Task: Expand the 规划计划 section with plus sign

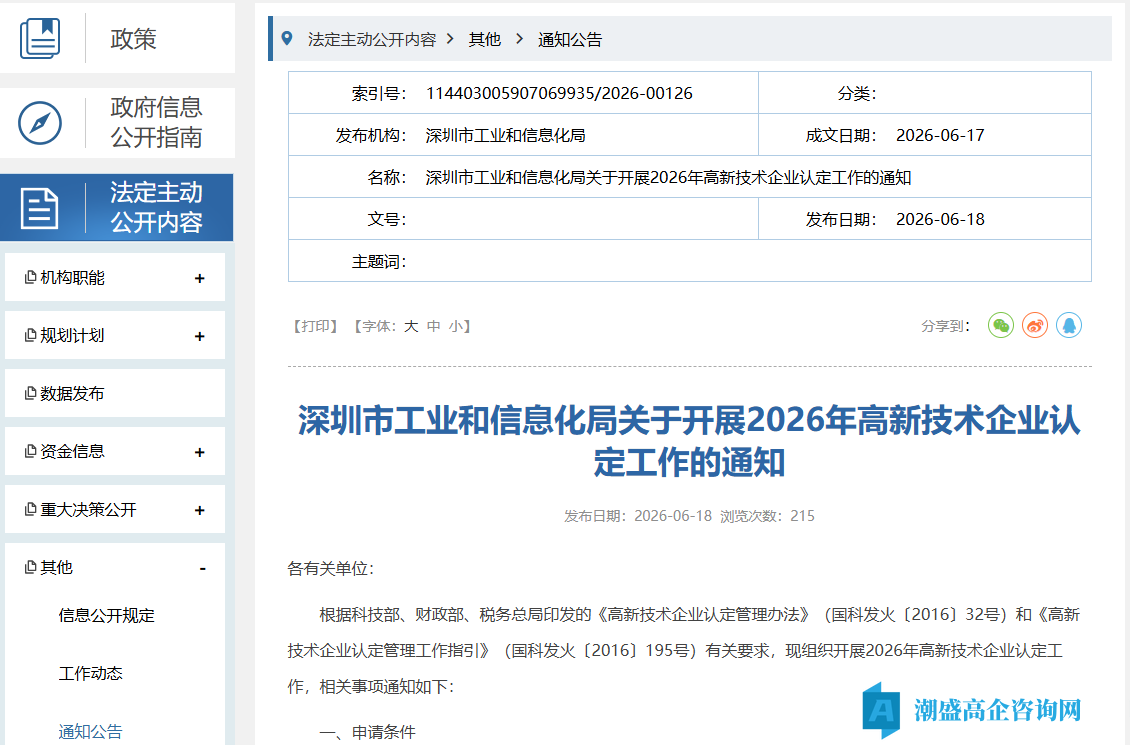Action: 200,336
